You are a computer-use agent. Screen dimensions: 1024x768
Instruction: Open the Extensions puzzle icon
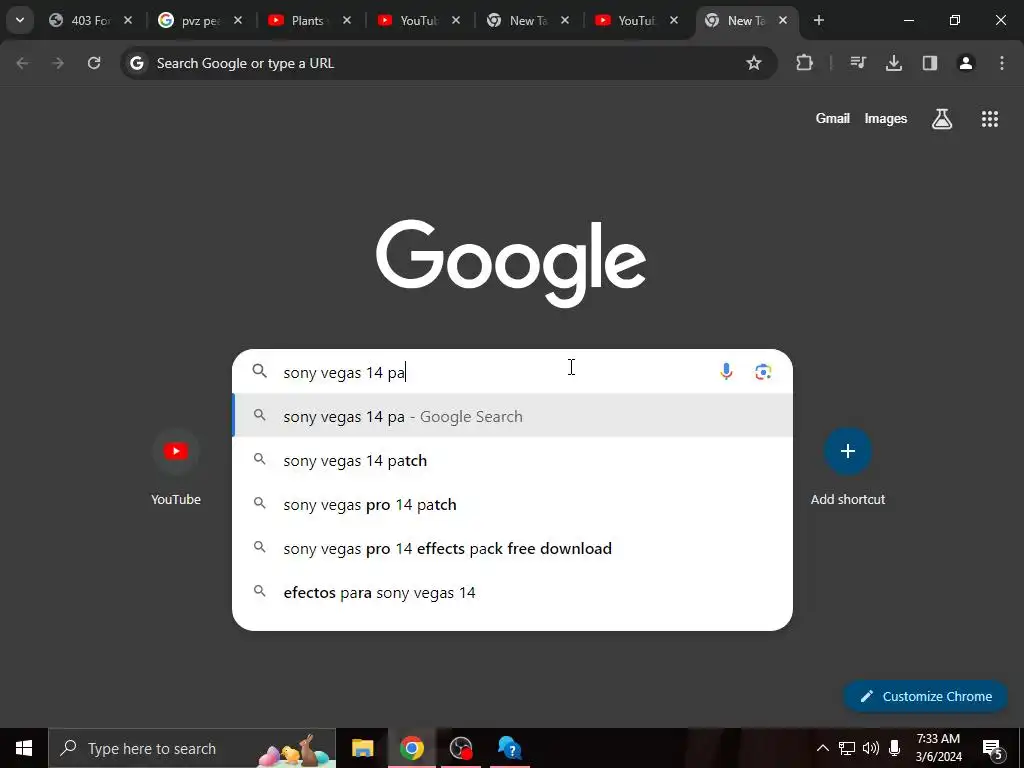point(805,63)
